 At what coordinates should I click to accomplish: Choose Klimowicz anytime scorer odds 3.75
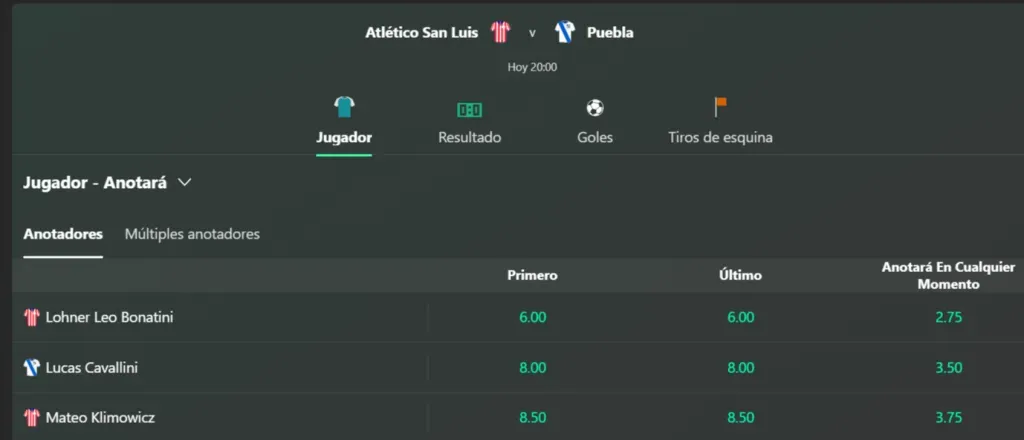[x=948, y=418]
